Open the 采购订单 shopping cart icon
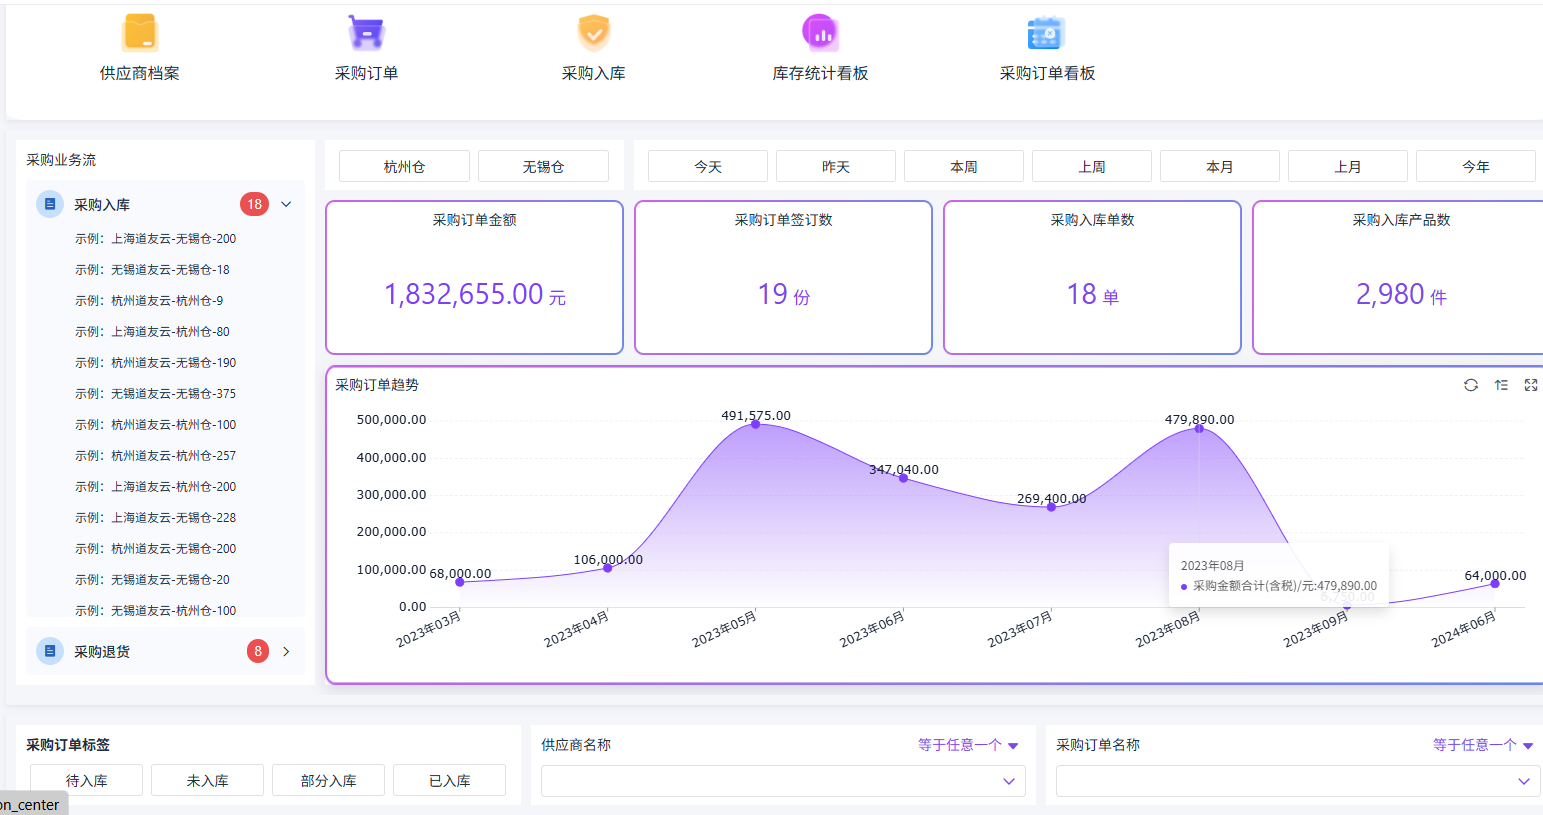This screenshot has height=815, width=1543. [366, 31]
